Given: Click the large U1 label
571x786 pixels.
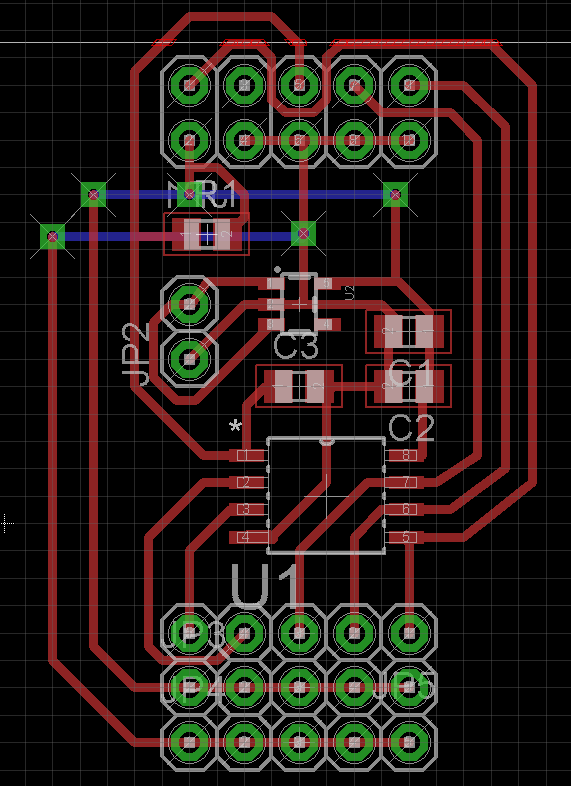Looking at the screenshot, I should coord(265,585).
